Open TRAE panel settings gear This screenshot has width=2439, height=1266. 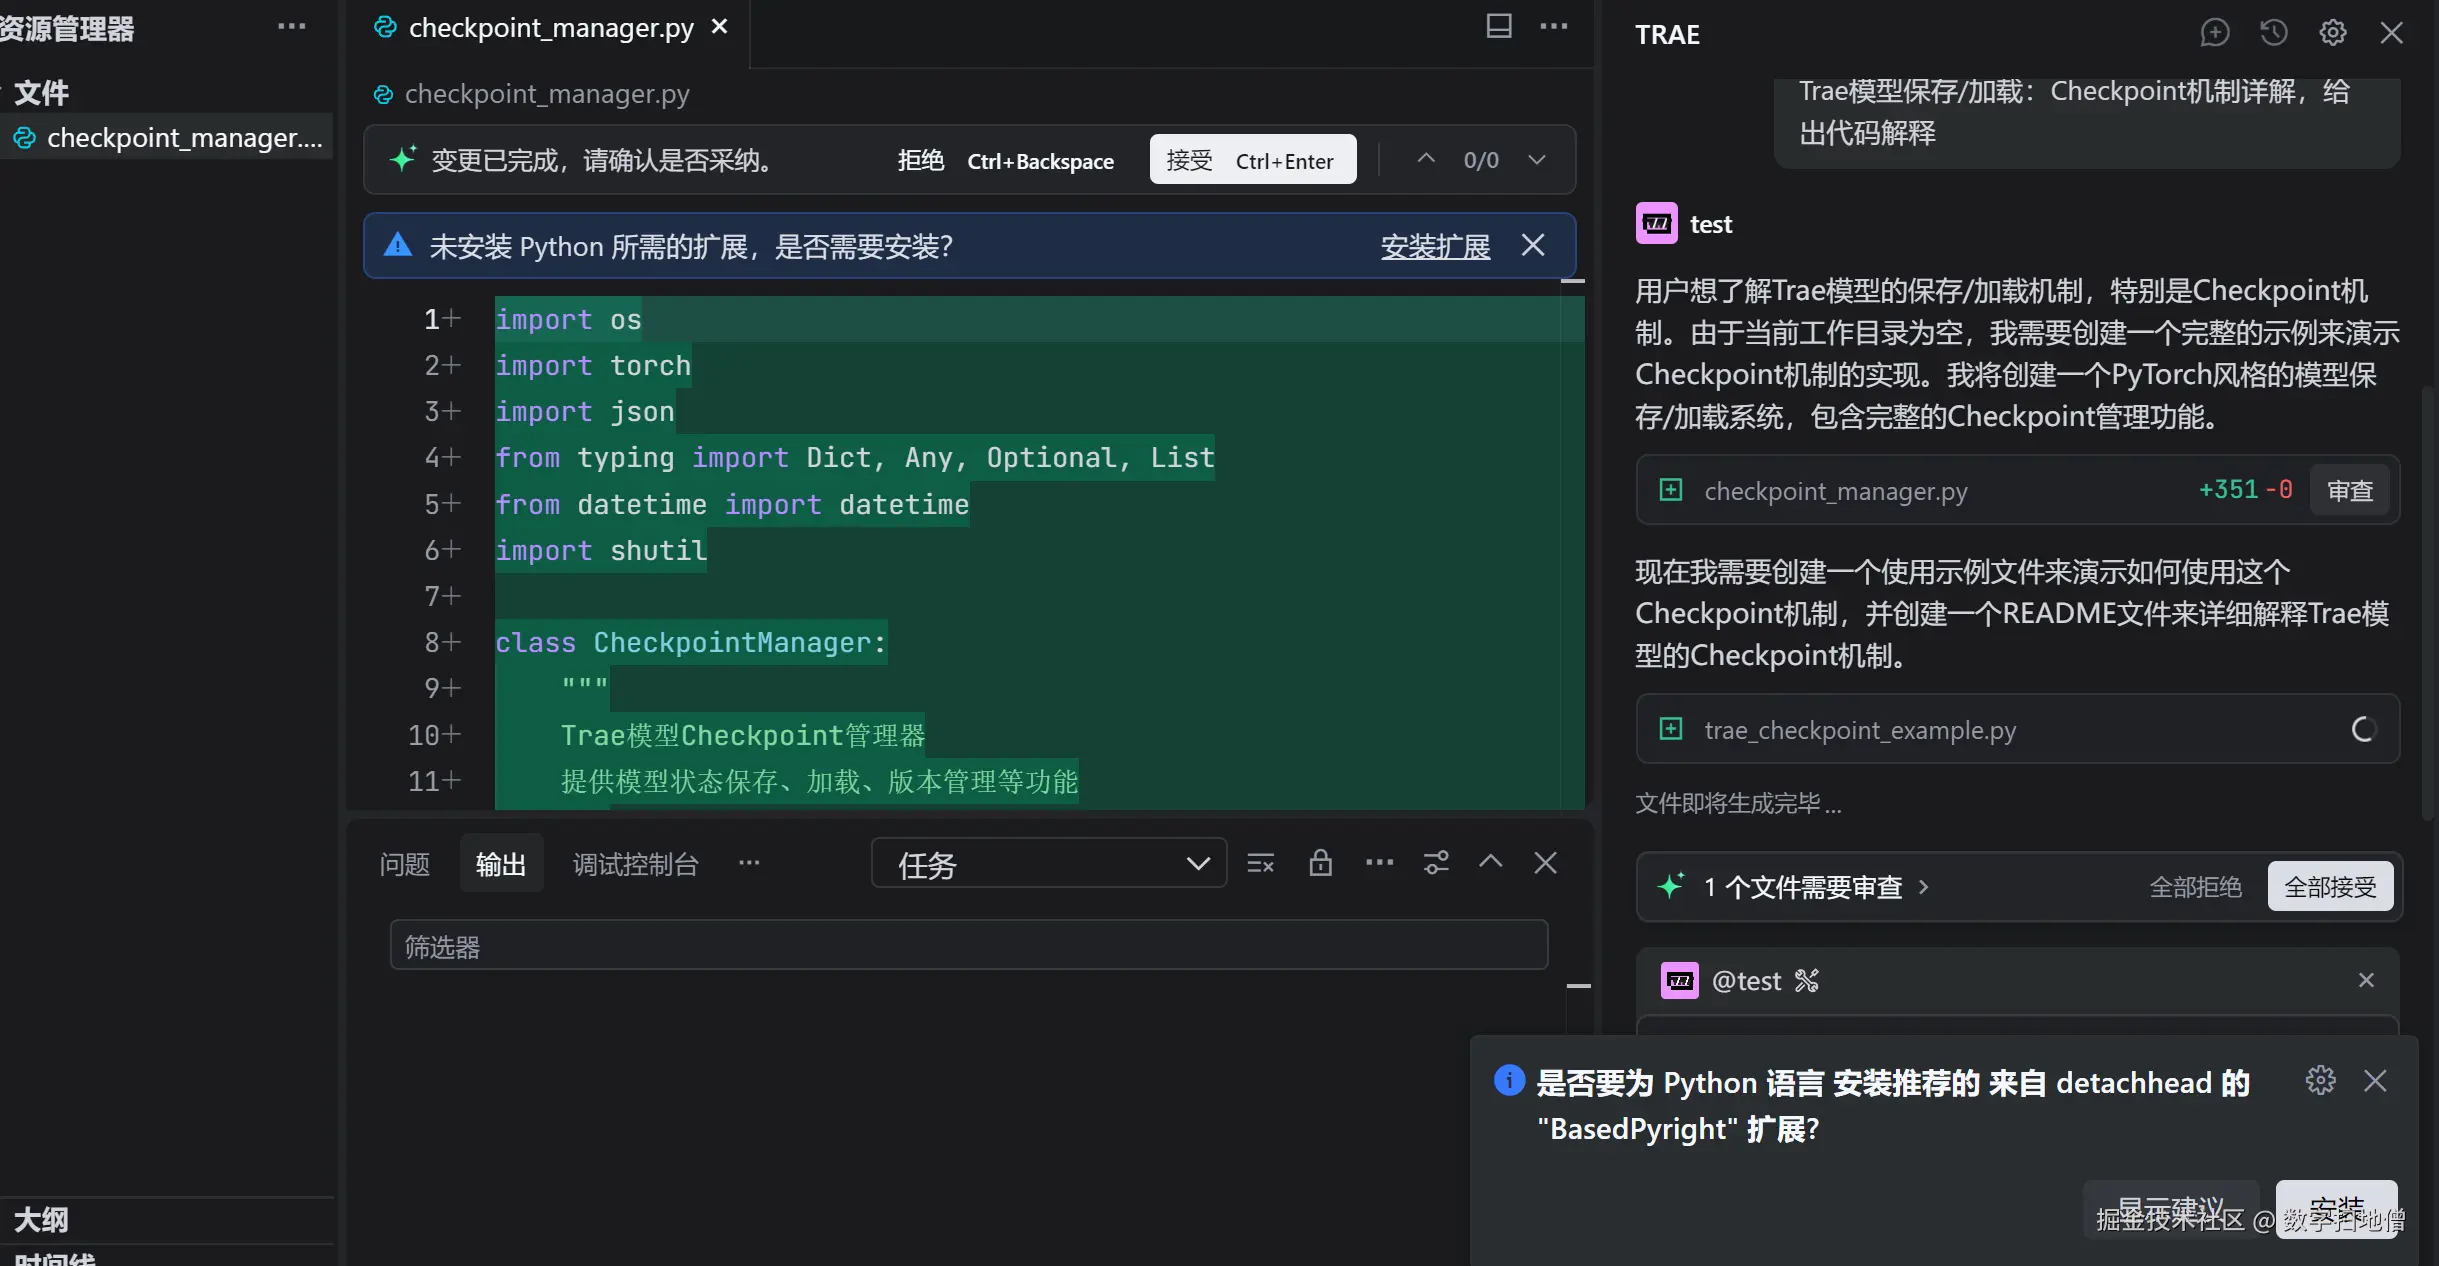[2332, 33]
